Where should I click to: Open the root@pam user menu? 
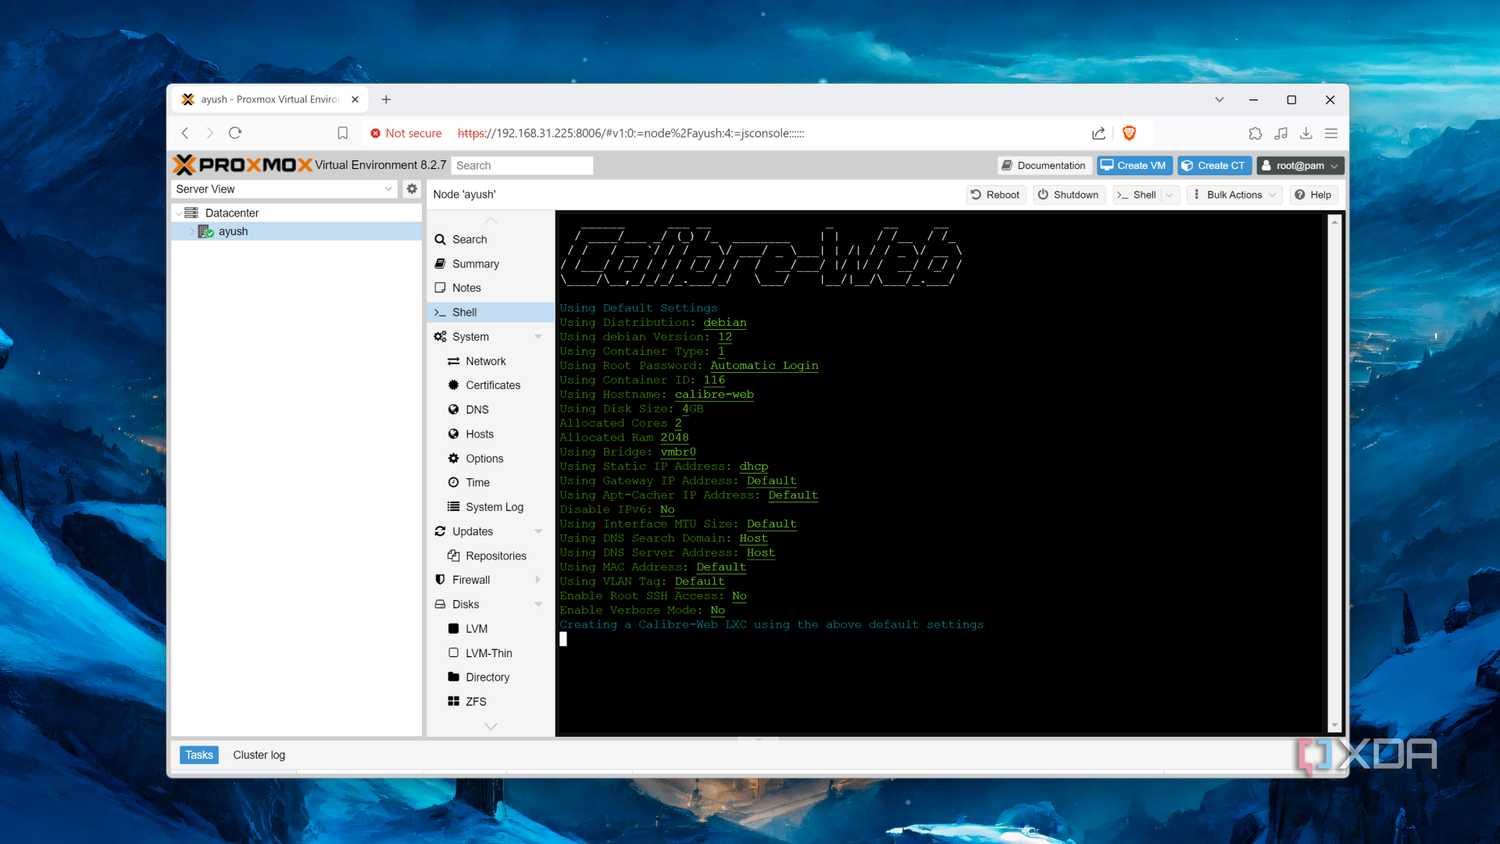pos(1299,166)
